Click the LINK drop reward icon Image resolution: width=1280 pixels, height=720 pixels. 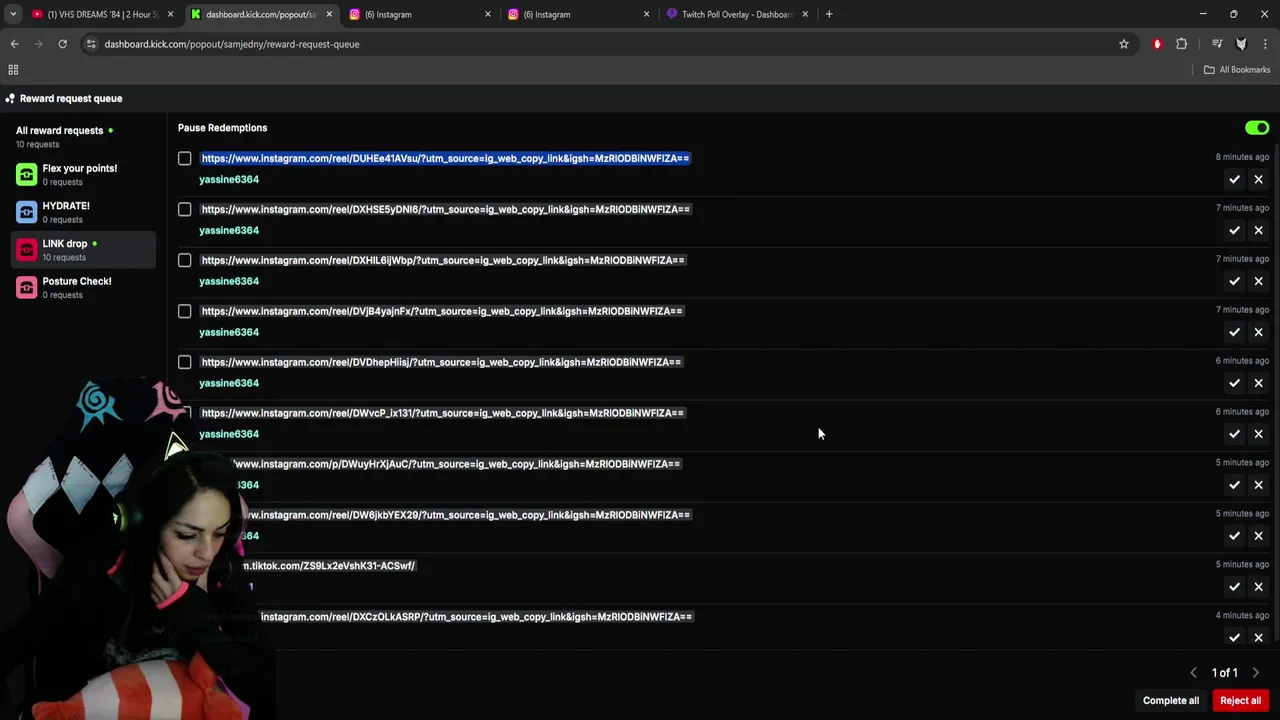(x=26, y=250)
